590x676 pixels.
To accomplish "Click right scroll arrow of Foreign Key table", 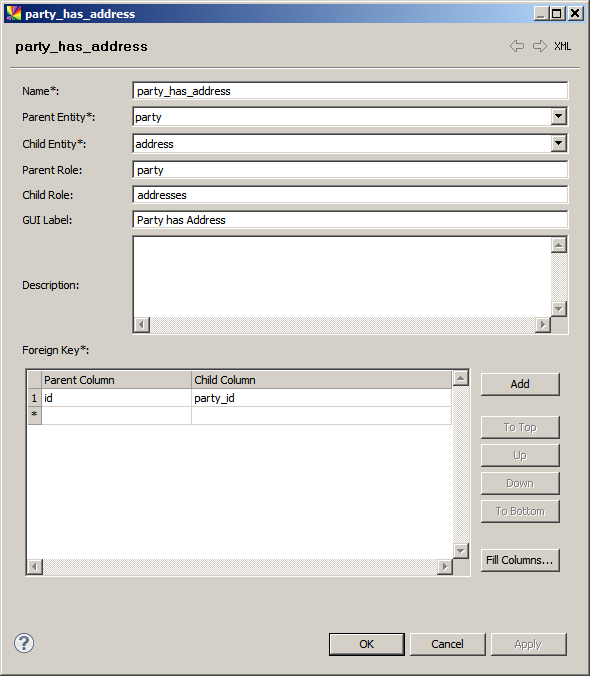I will click(444, 566).
